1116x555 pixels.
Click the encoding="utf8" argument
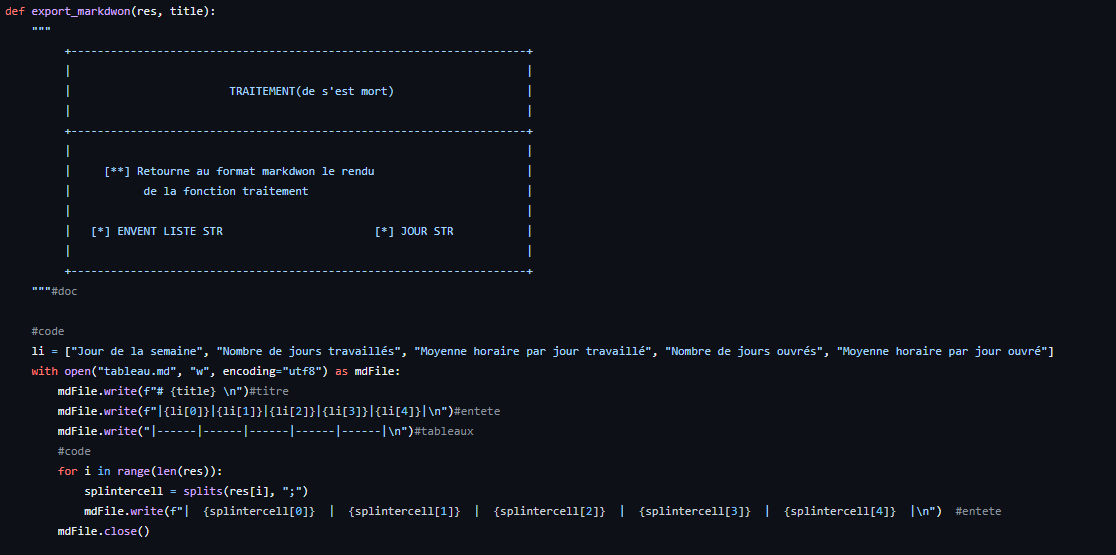point(273,371)
